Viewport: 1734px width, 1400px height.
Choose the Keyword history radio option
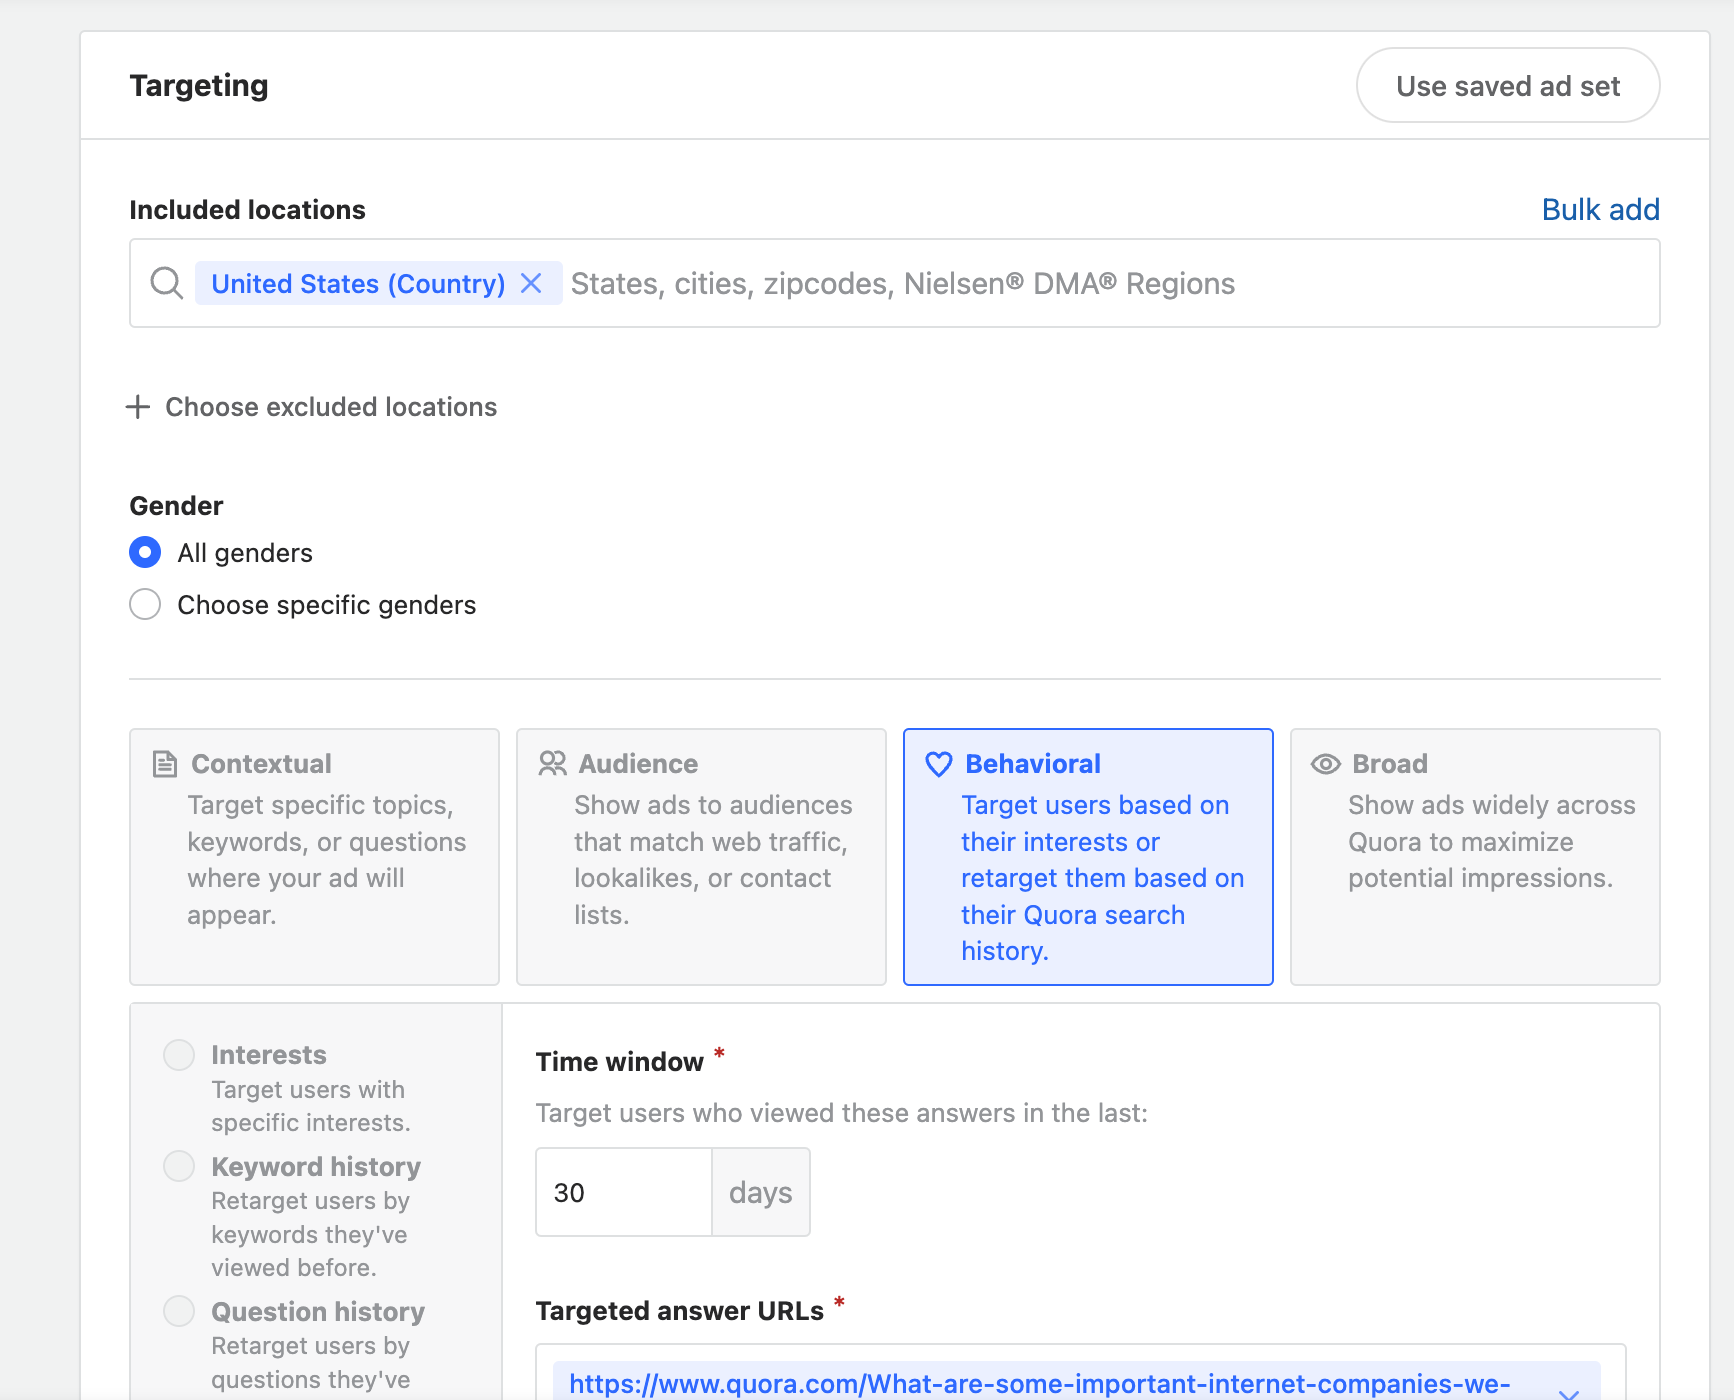click(x=179, y=1166)
